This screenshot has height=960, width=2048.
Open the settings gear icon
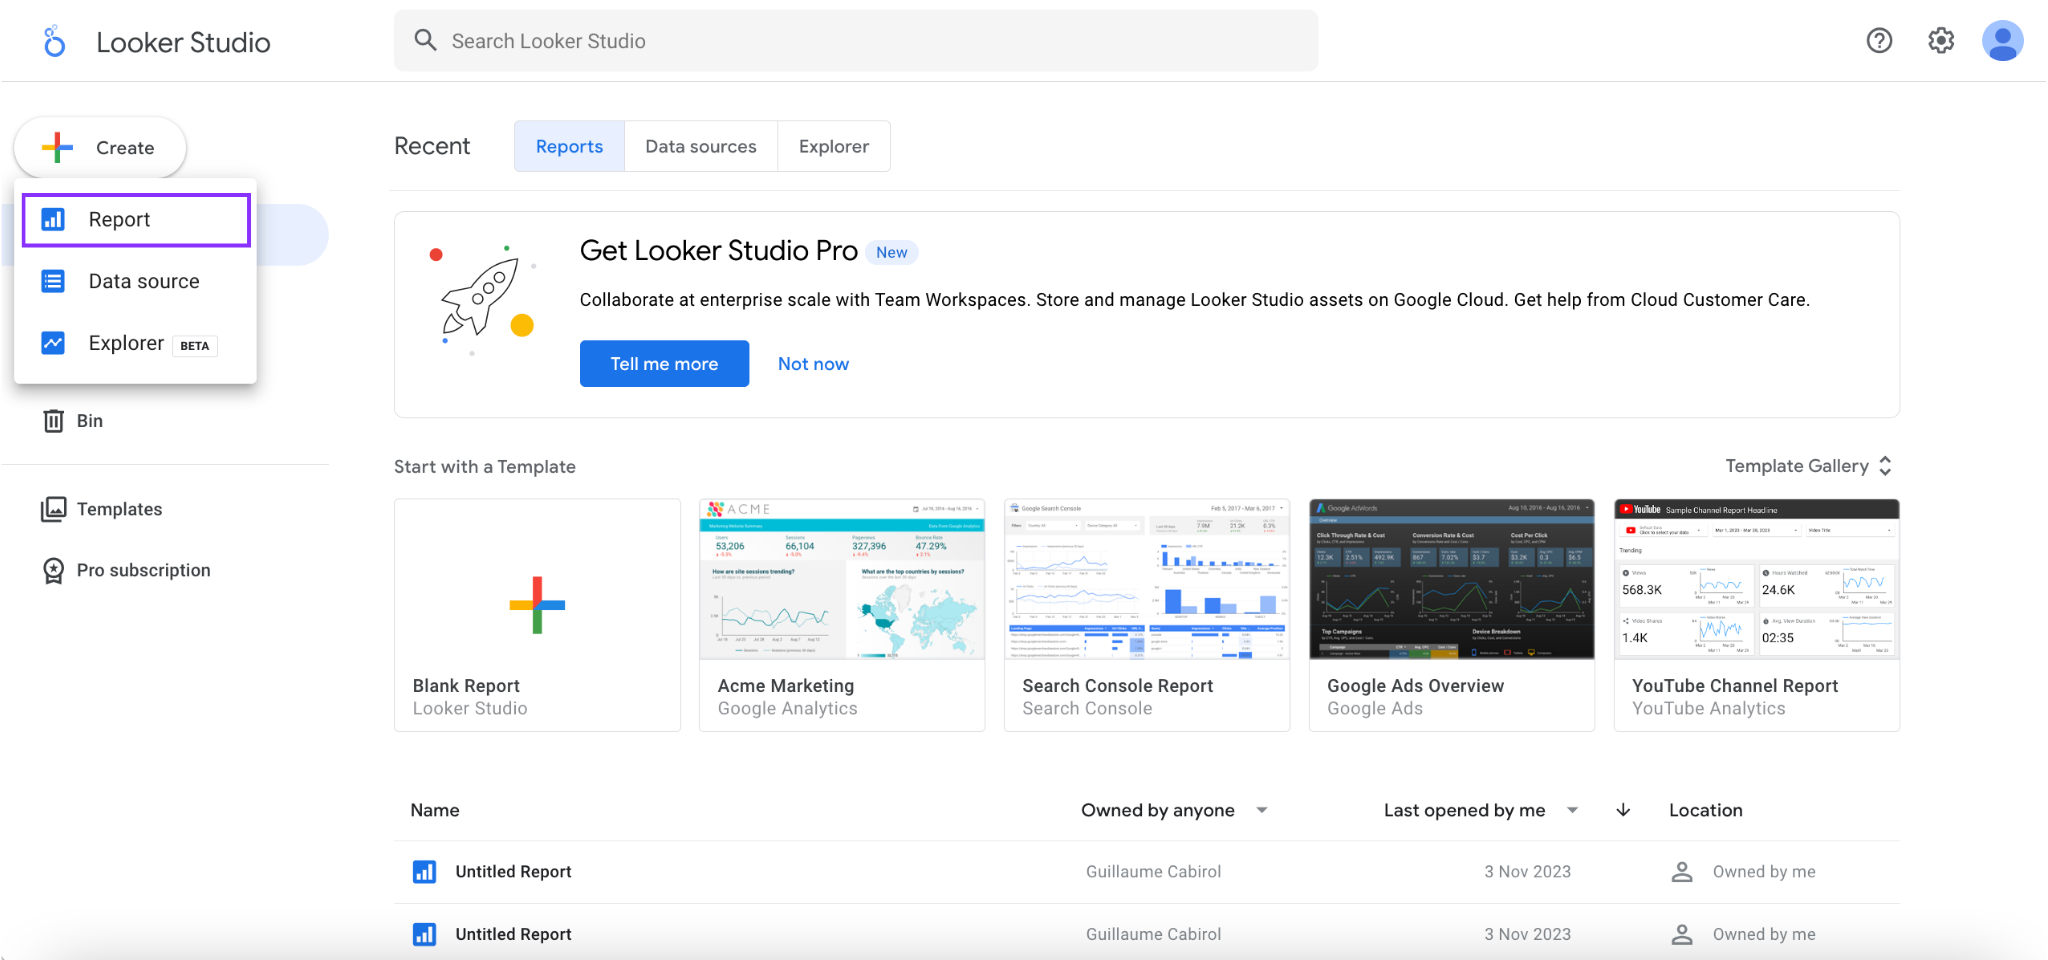click(1940, 41)
